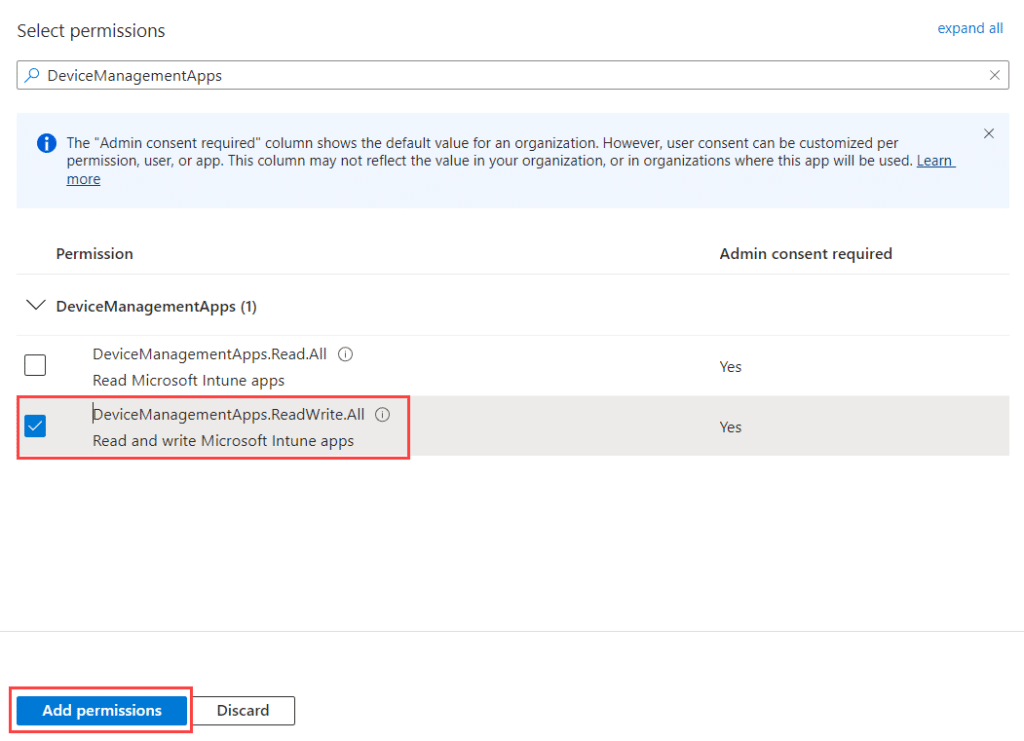This screenshot has width=1024, height=741.
Task: Uncheck the DeviceManagementApps.ReadWrite.All checkbox
Action: tap(35, 426)
